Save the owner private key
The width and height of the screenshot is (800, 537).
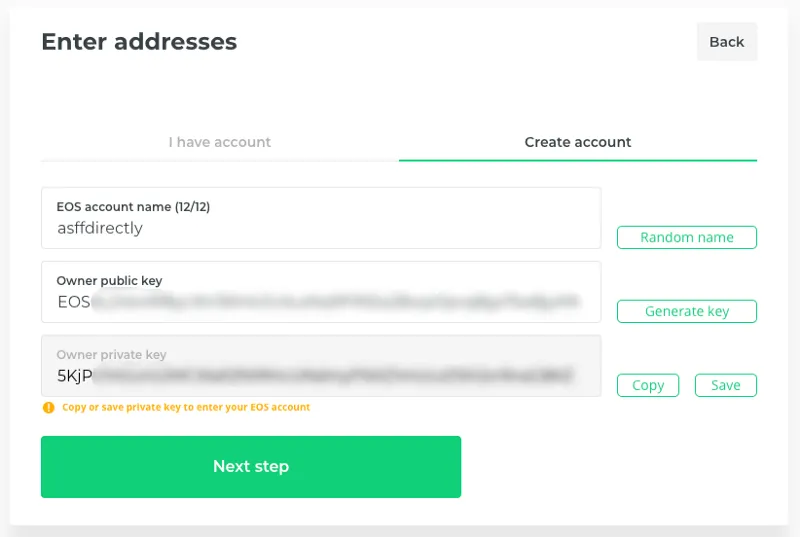tap(726, 386)
